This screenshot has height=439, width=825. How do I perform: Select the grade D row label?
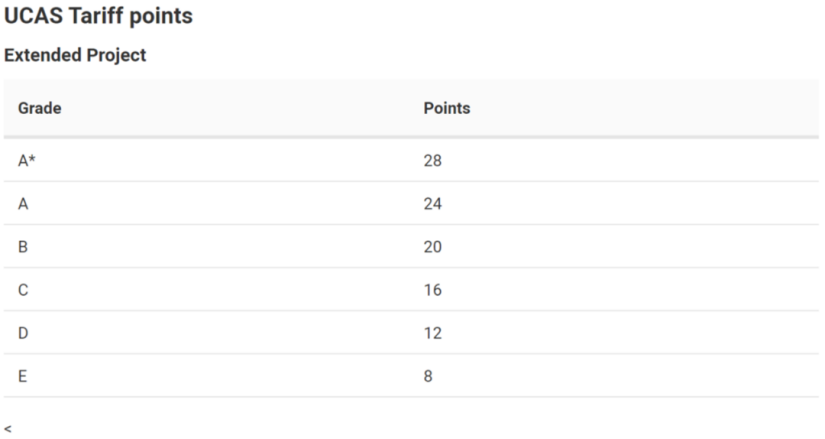click(23, 333)
